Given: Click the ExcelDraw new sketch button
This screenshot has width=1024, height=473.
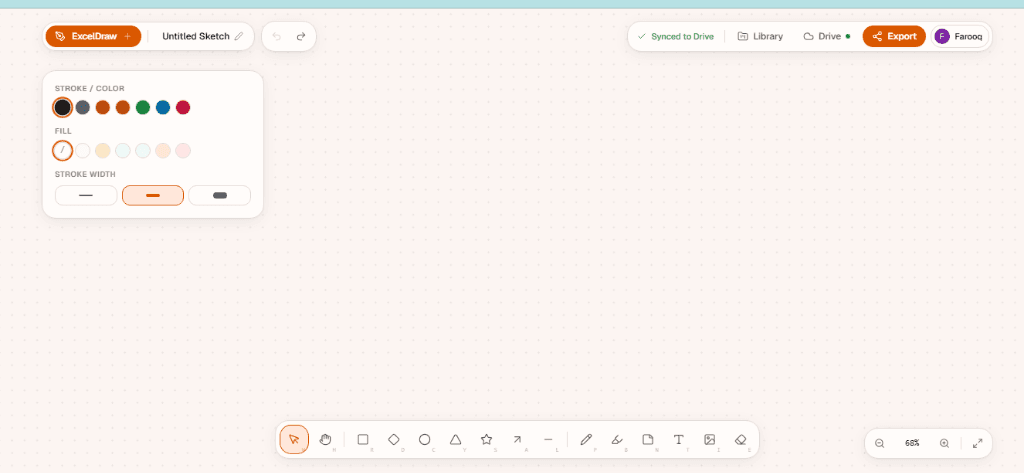Looking at the screenshot, I should point(93,37).
